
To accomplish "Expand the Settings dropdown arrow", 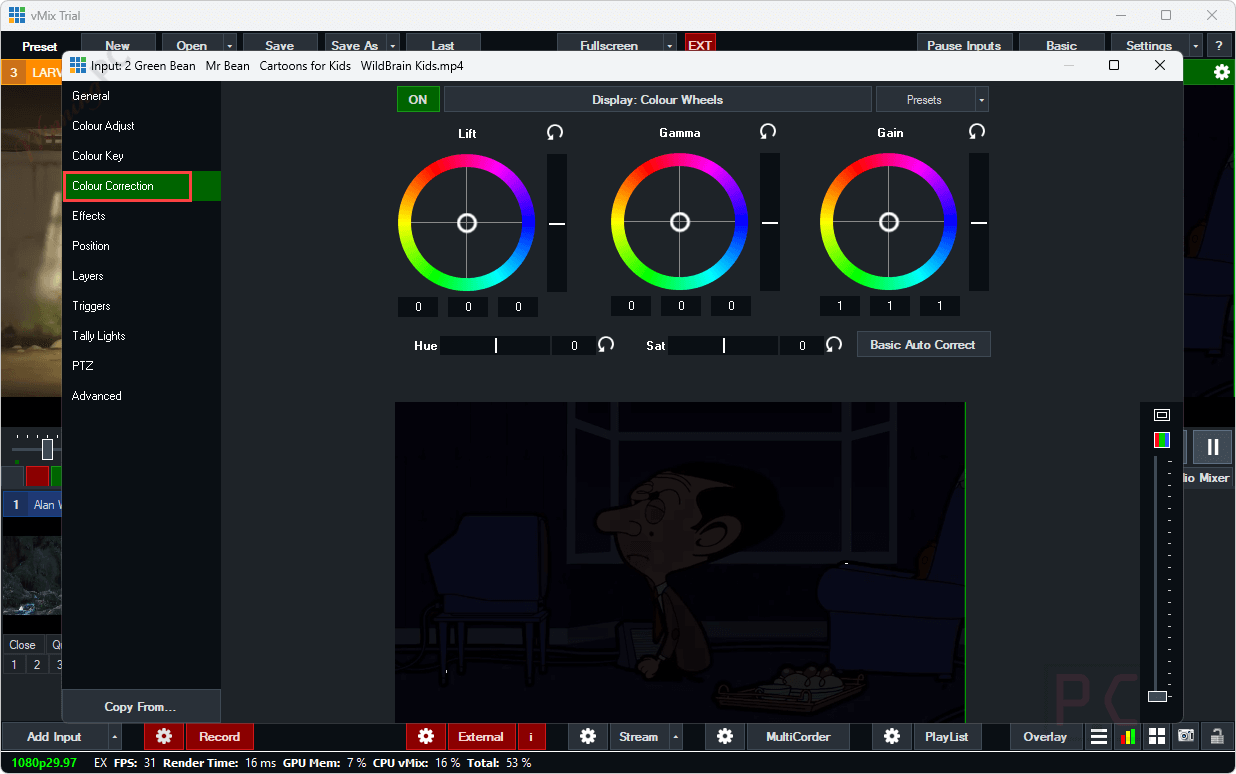I will [1196, 45].
